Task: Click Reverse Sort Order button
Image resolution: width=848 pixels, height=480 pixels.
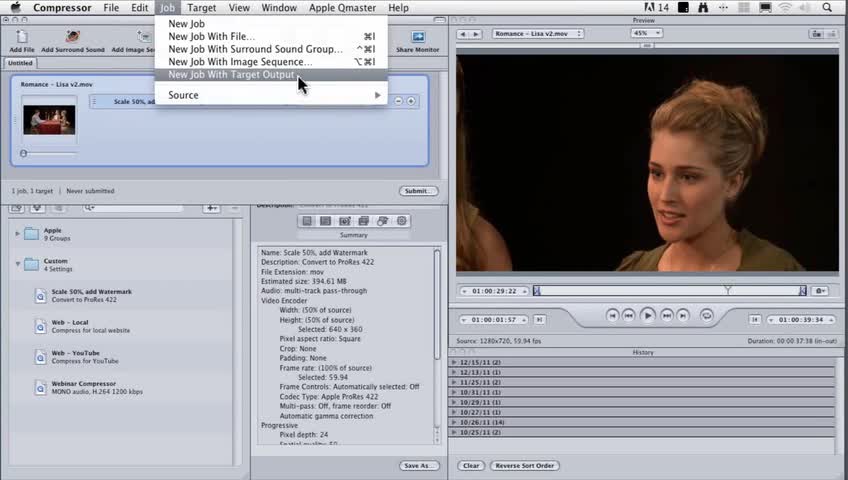Action: 525,465
